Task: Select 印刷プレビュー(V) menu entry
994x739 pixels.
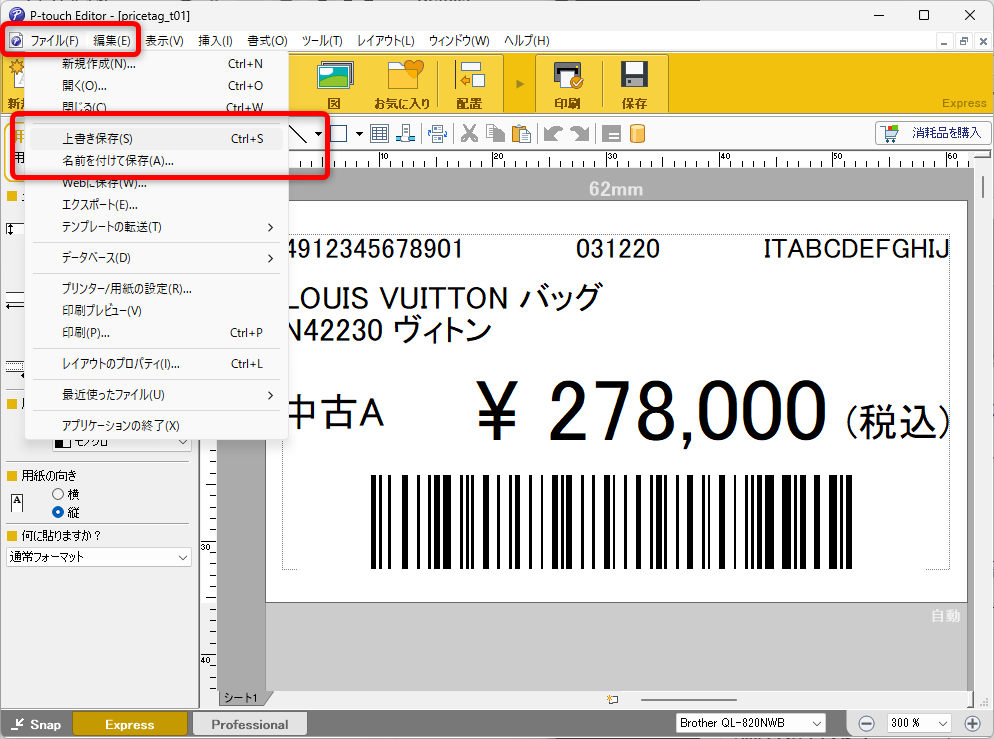Action: pos(102,311)
